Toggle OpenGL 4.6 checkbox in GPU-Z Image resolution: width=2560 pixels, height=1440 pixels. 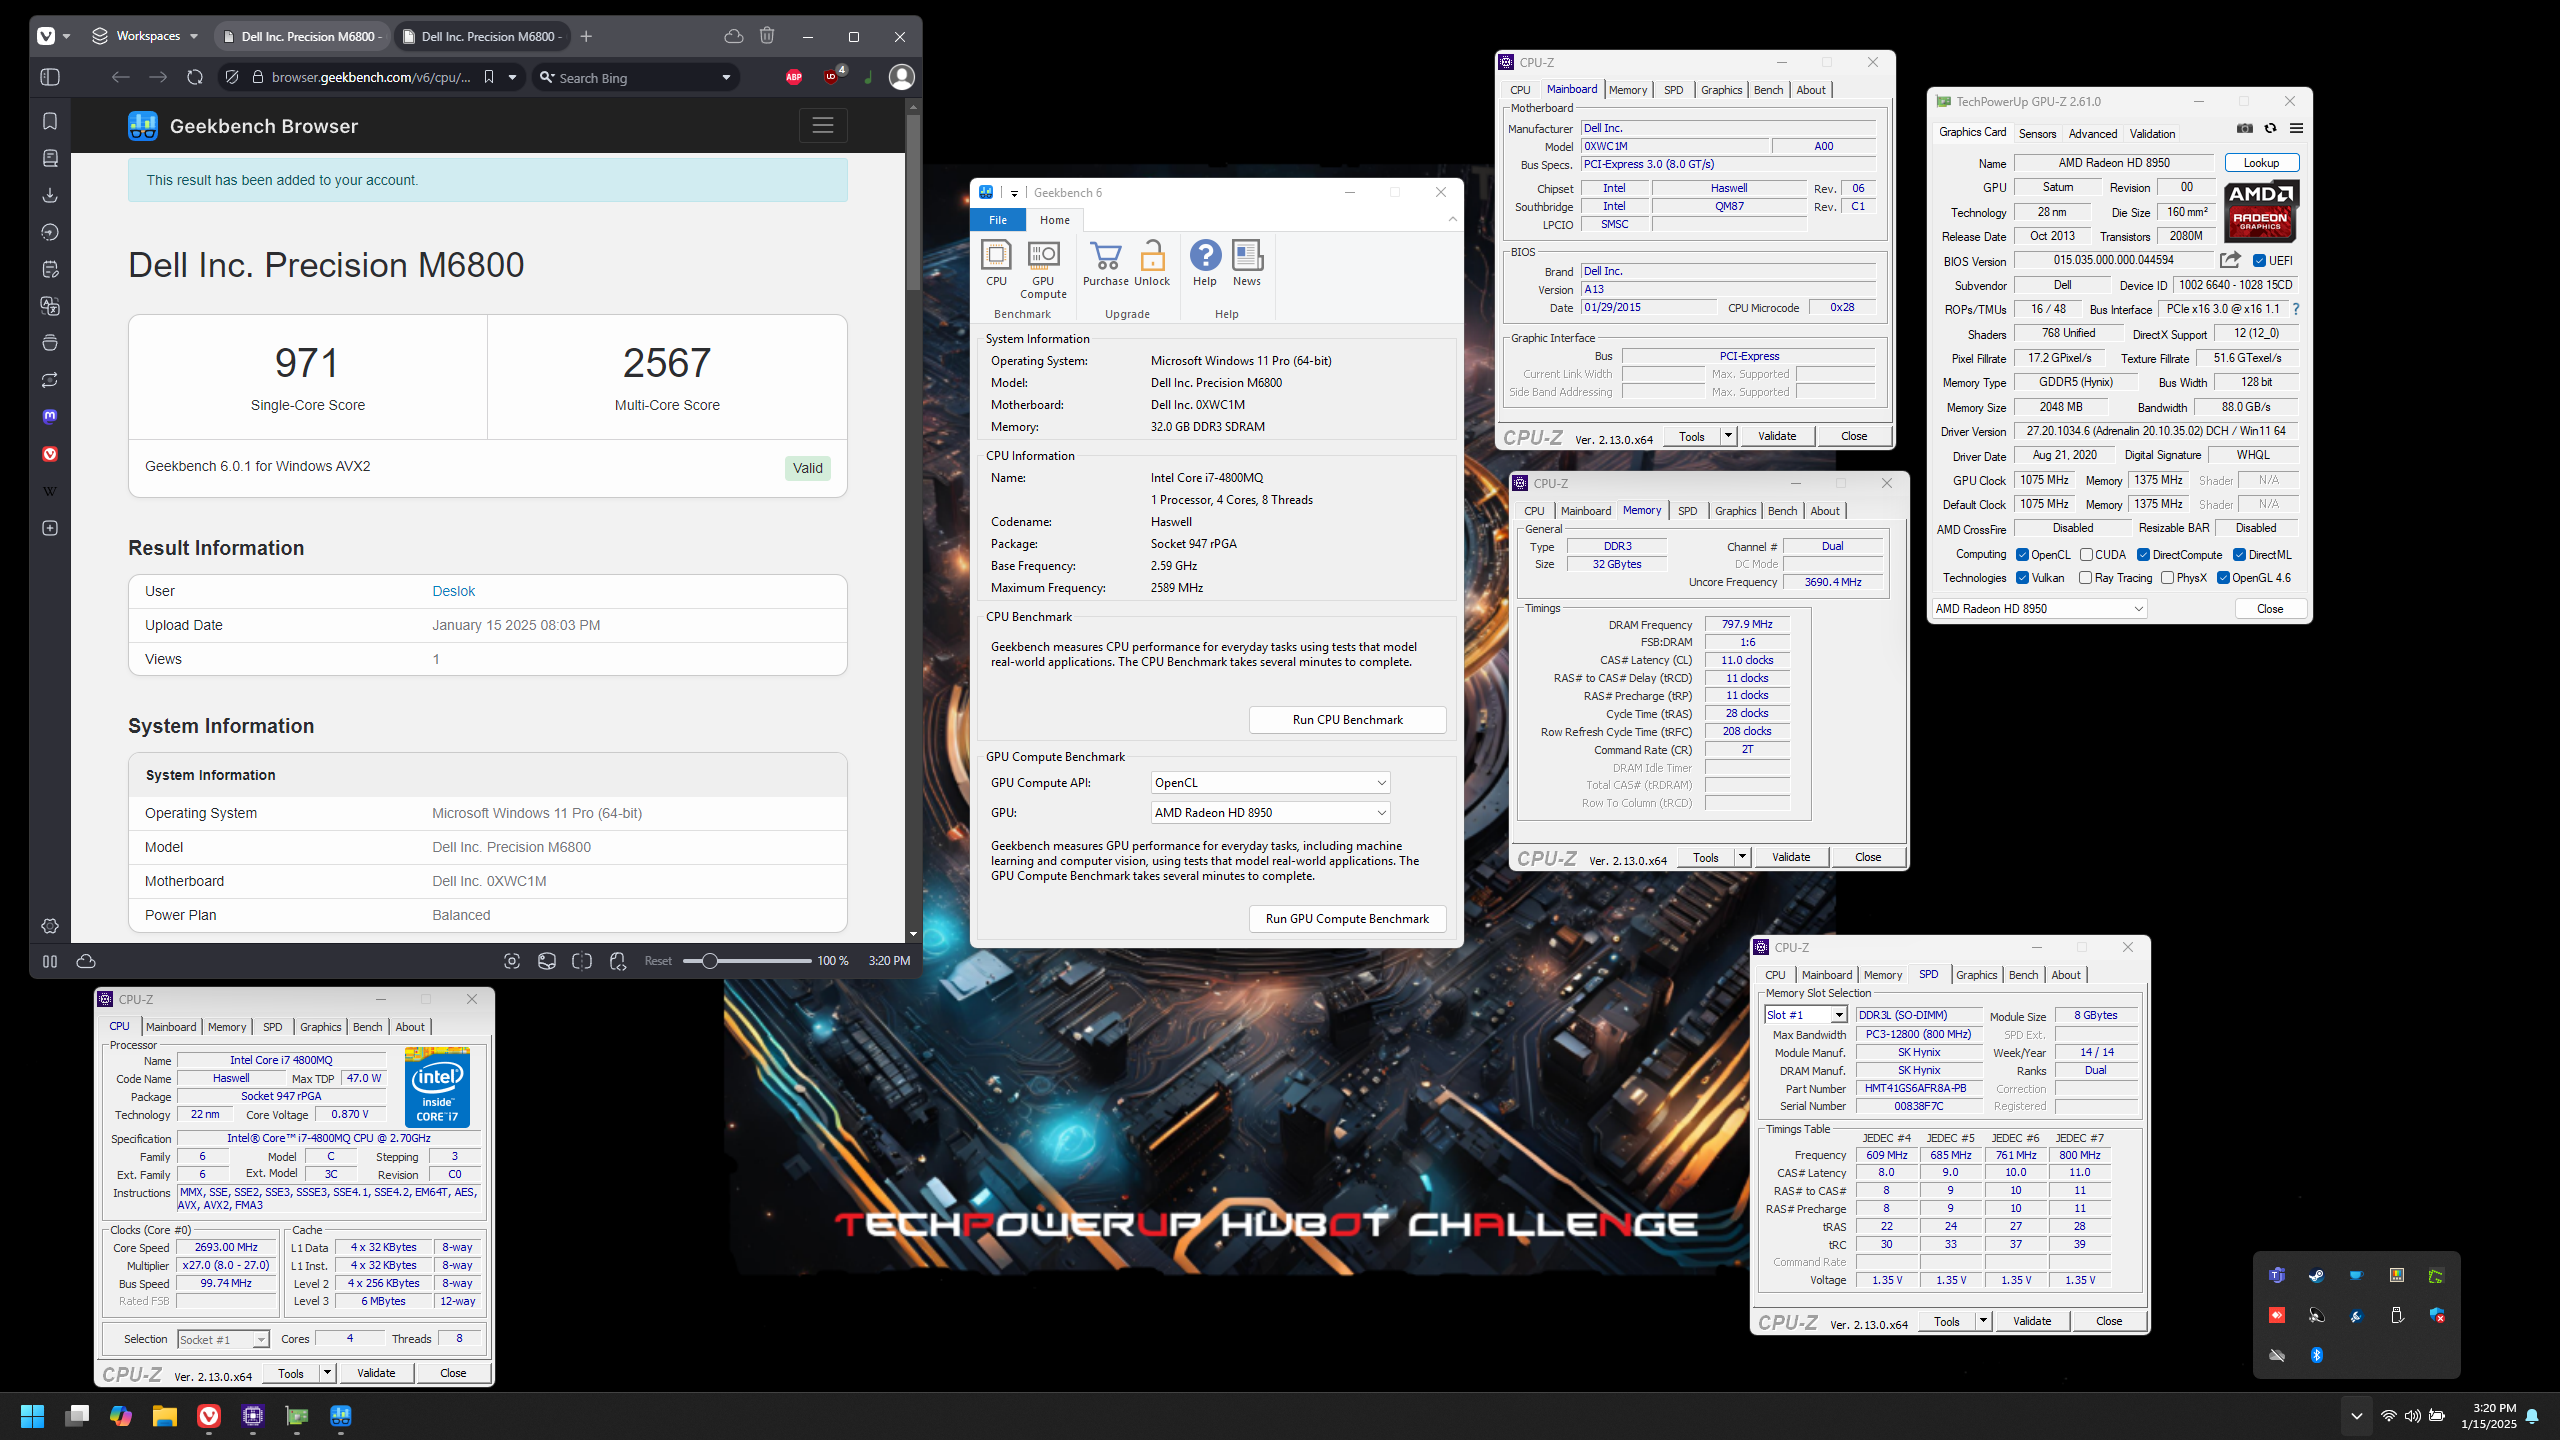pyautogui.click(x=2223, y=577)
